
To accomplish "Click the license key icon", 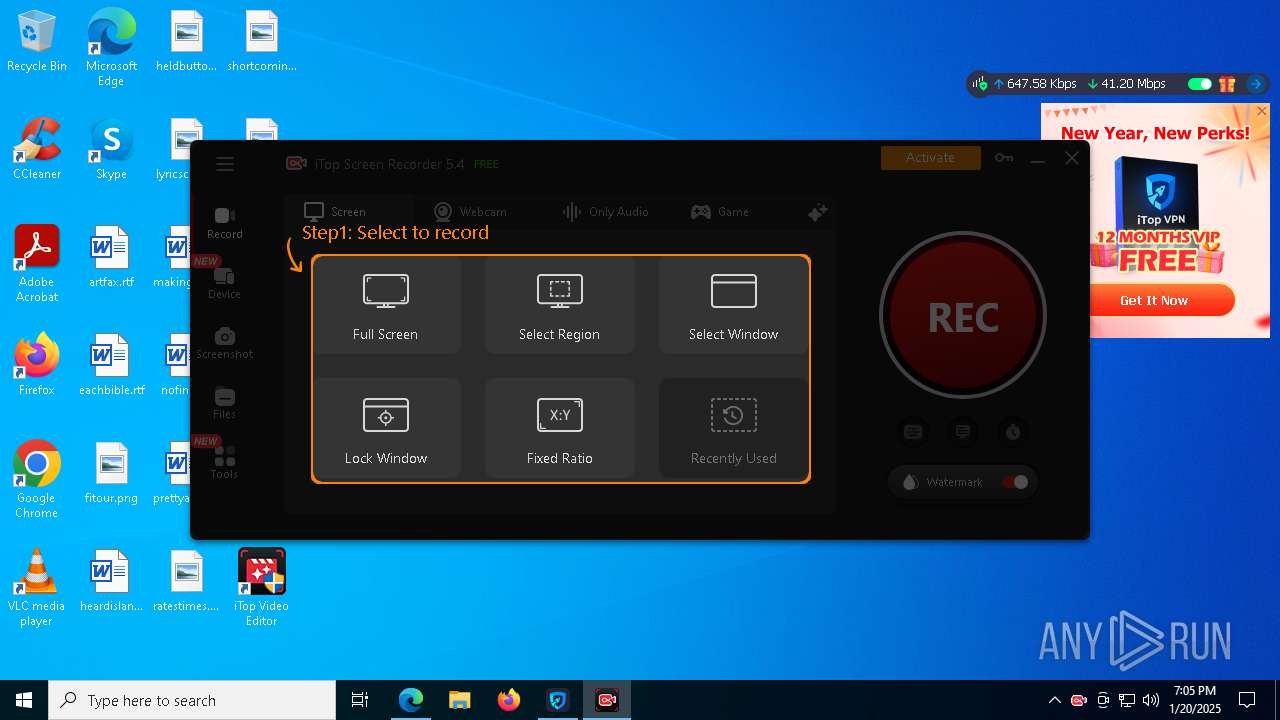I will (1004, 158).
